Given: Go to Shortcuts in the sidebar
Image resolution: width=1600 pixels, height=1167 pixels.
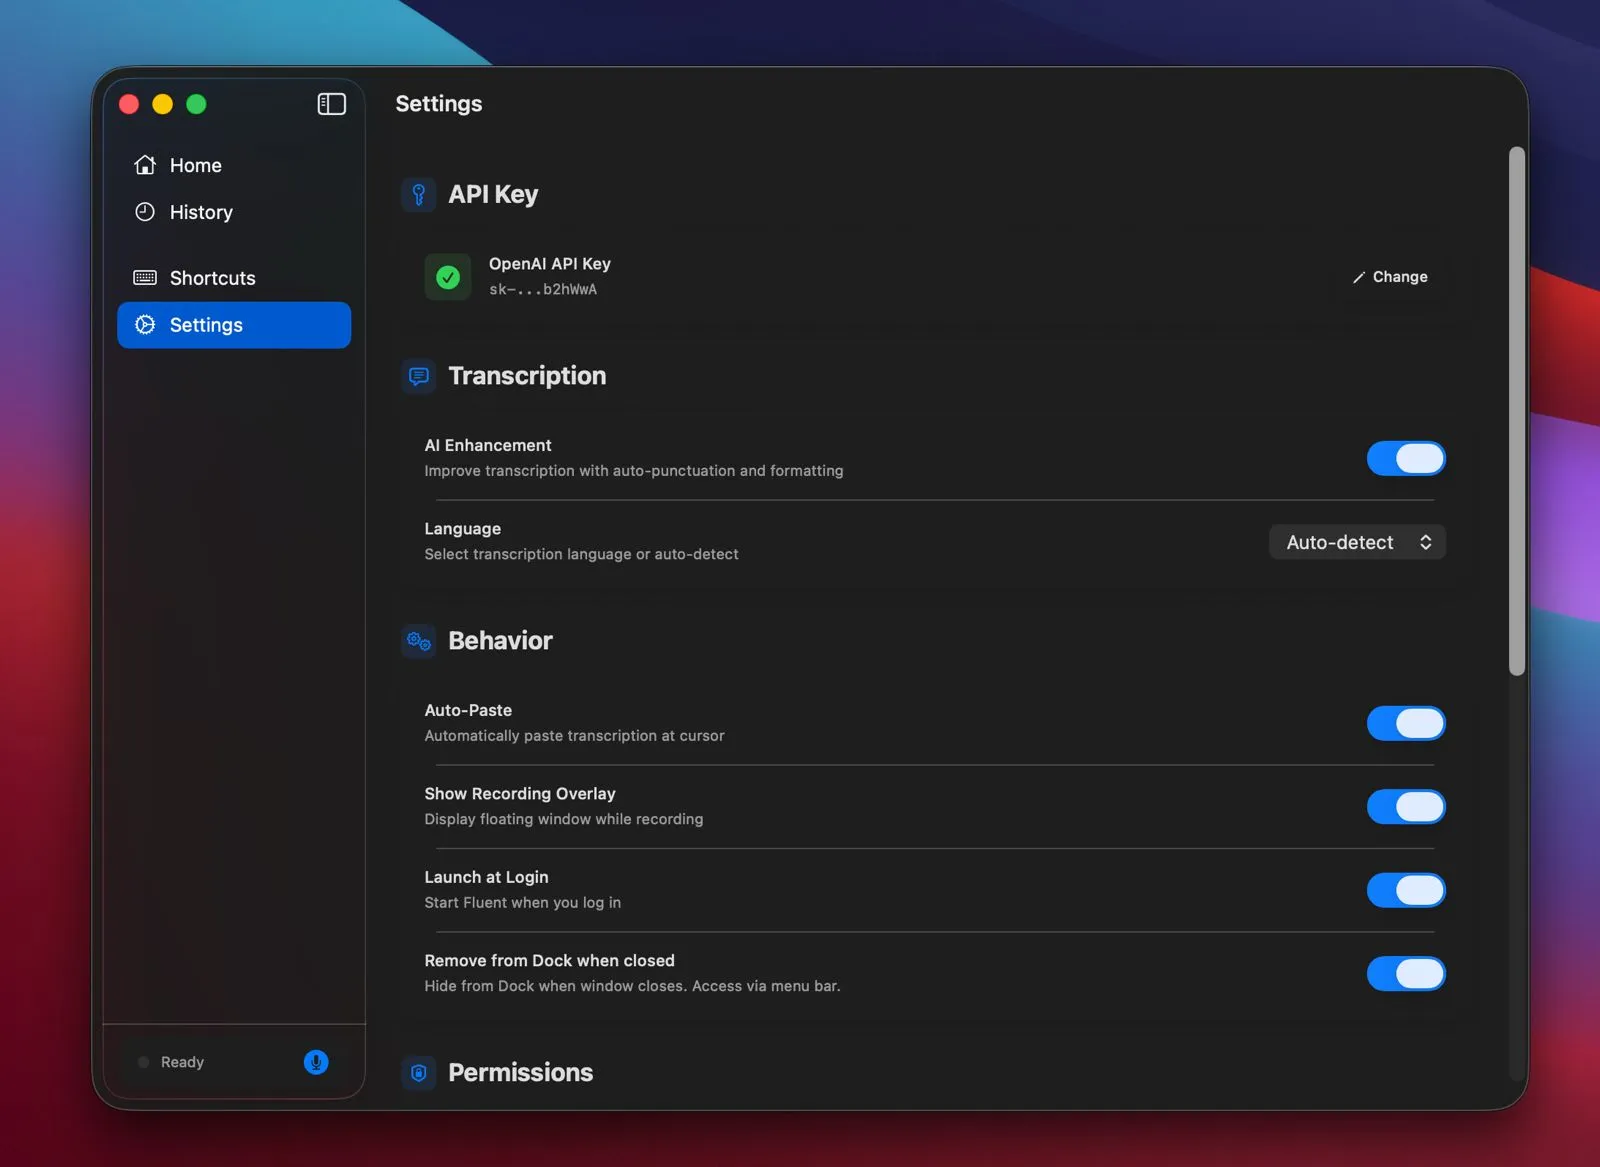Looking at the screenshot, I should 212,278.
